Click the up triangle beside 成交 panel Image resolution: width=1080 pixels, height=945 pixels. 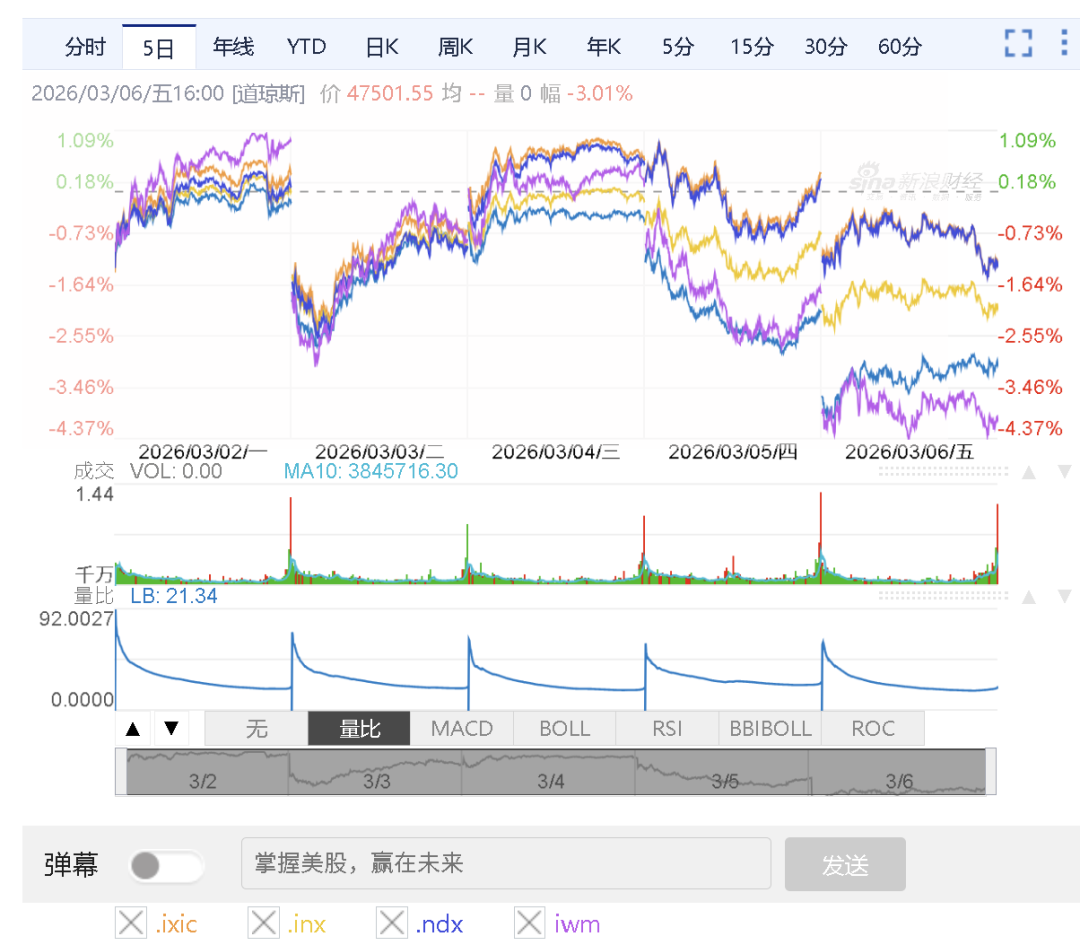point(1028,472)
